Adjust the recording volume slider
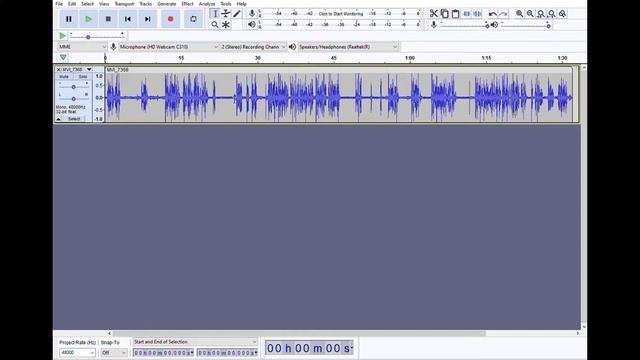 464,25
